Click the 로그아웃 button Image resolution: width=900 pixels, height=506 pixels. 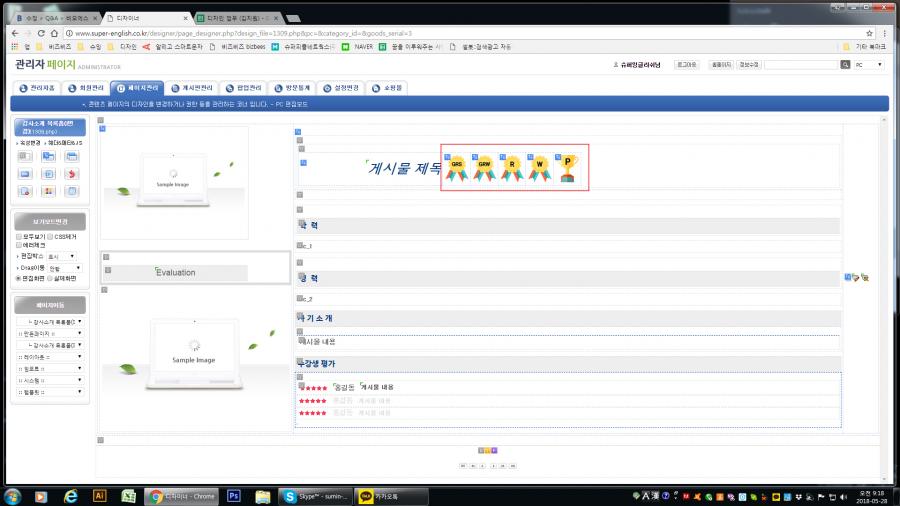coord(687,64)
